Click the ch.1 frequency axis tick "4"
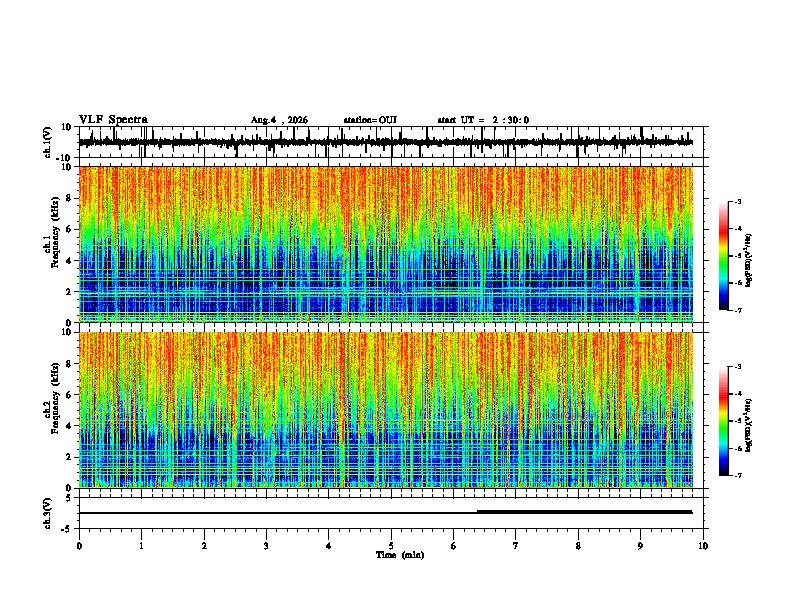Screen dimensions: 792x612 (x=69, y=261)
